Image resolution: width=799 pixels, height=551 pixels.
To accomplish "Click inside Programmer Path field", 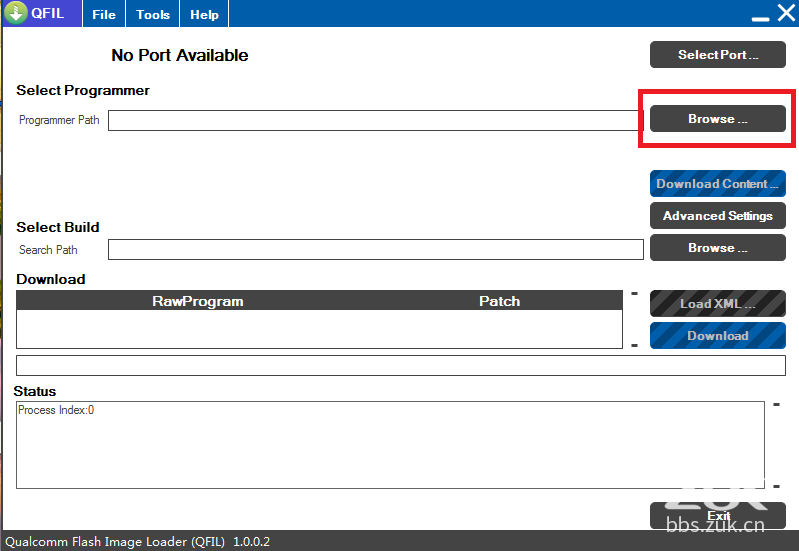I will pos(372,120).
